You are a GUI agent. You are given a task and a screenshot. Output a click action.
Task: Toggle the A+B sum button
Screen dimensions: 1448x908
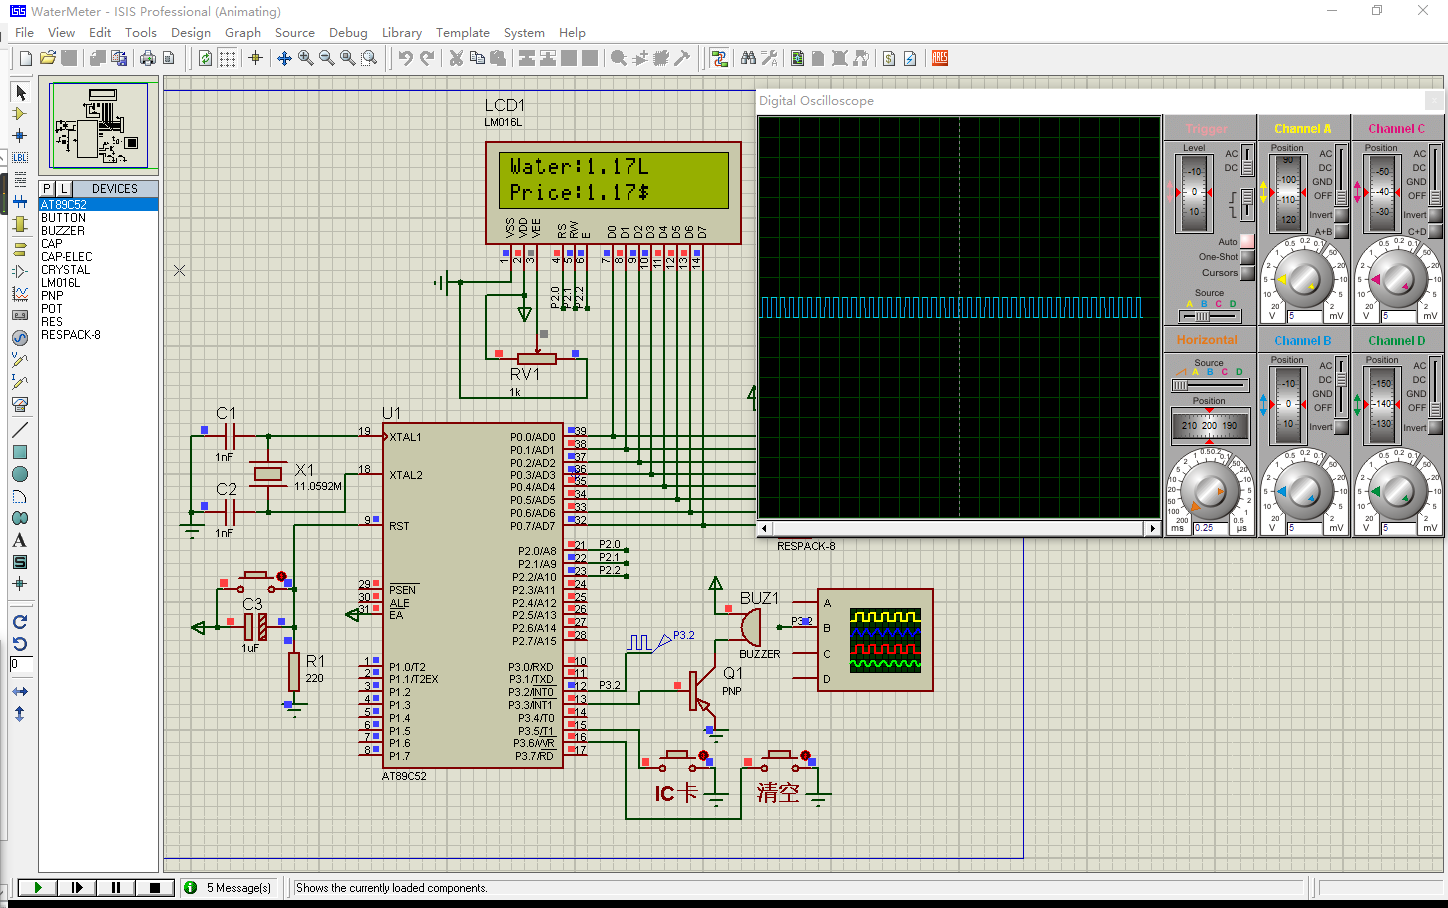[x=1342, y=231]
